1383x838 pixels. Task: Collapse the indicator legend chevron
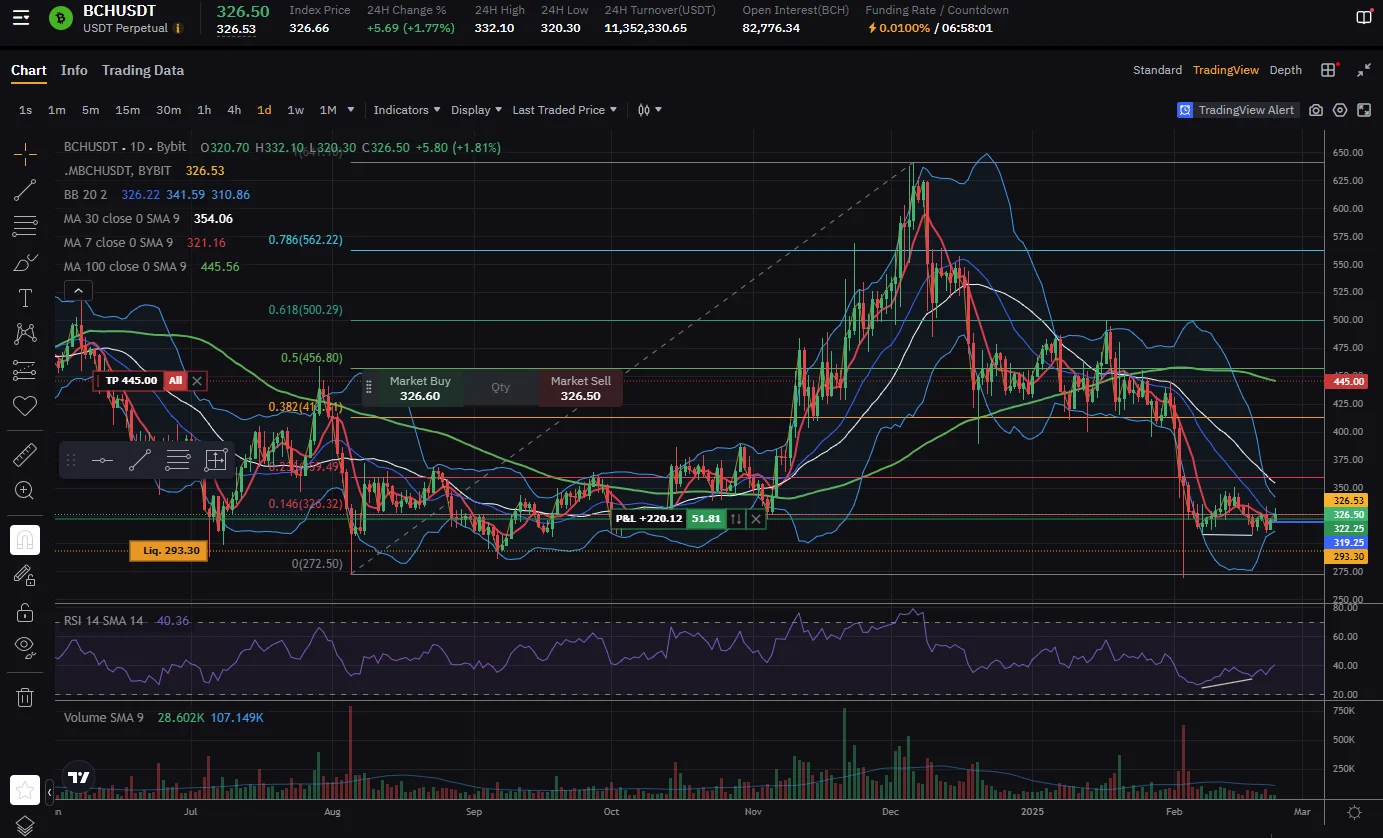(78, 291)
